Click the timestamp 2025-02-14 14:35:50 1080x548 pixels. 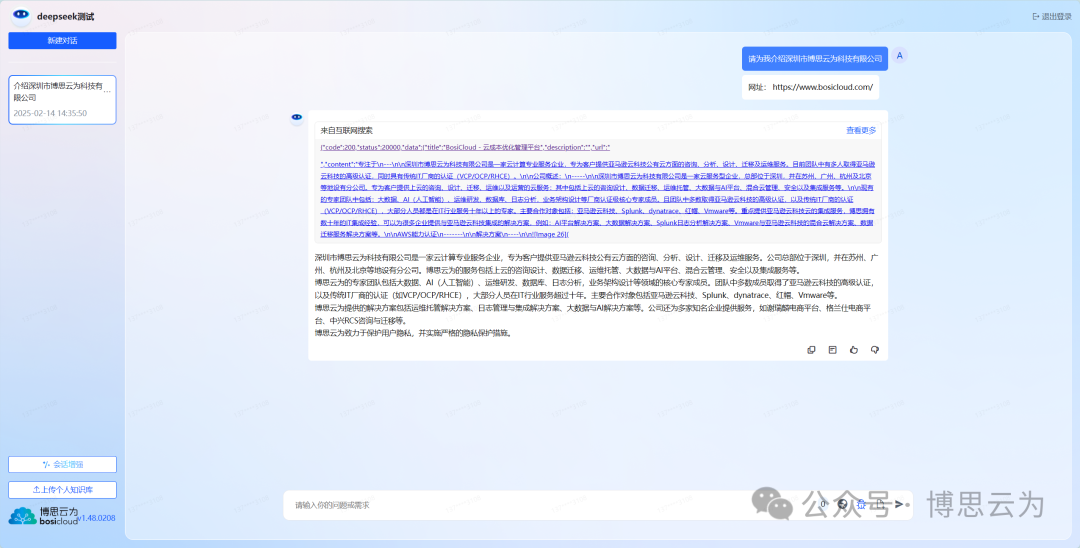coord(50,113)
